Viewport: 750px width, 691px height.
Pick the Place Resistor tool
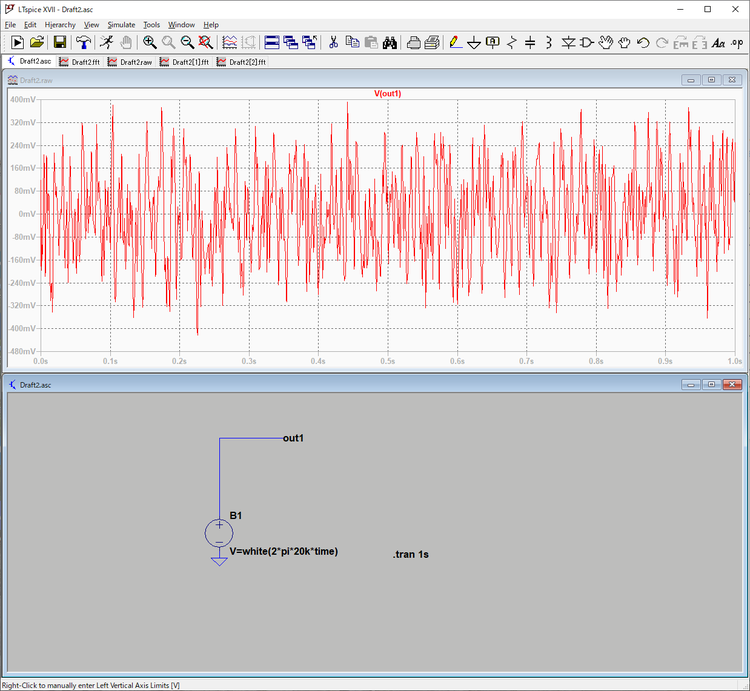click(x=511, y=42)
